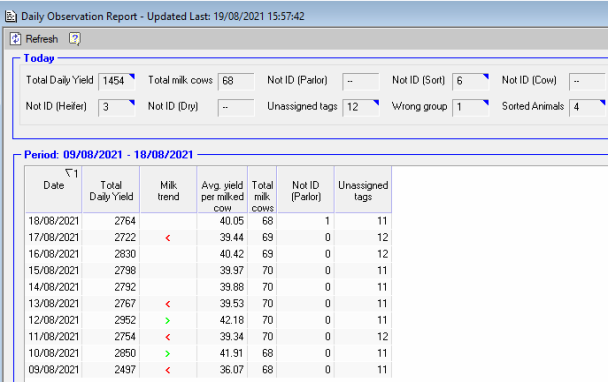Sort by Total milk cows column header
Screen dimensions: 608x382
[263, 189]
